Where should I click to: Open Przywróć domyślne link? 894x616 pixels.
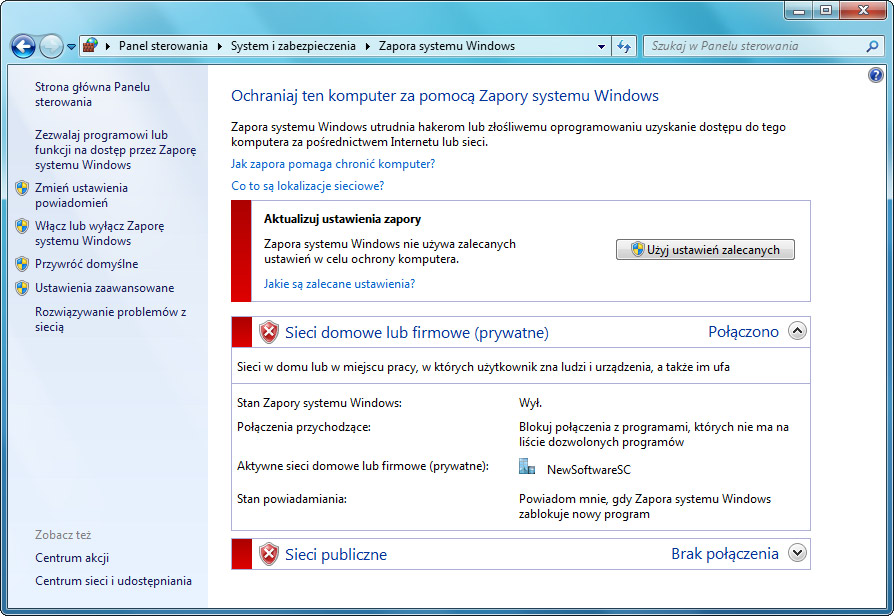[87, 264]
